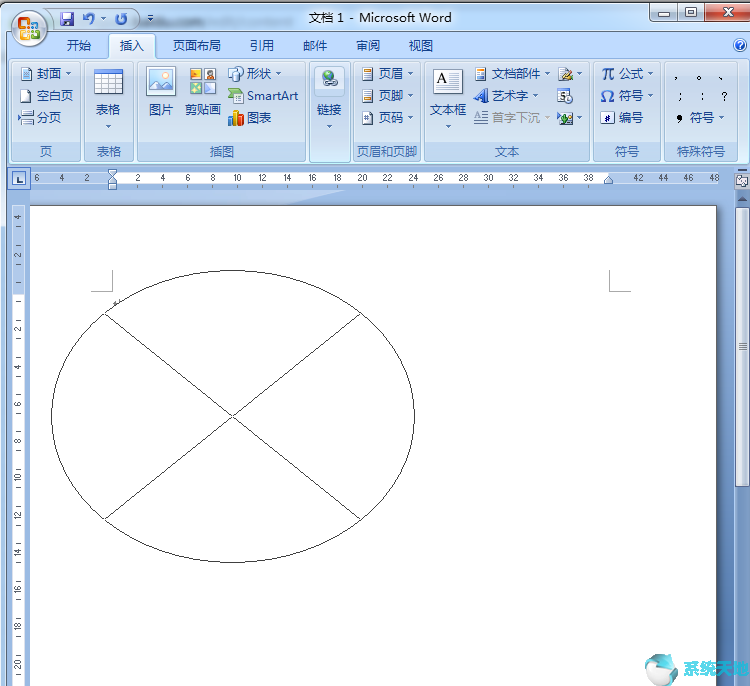Click the 表格 table grid icon

tap(109, 82)
